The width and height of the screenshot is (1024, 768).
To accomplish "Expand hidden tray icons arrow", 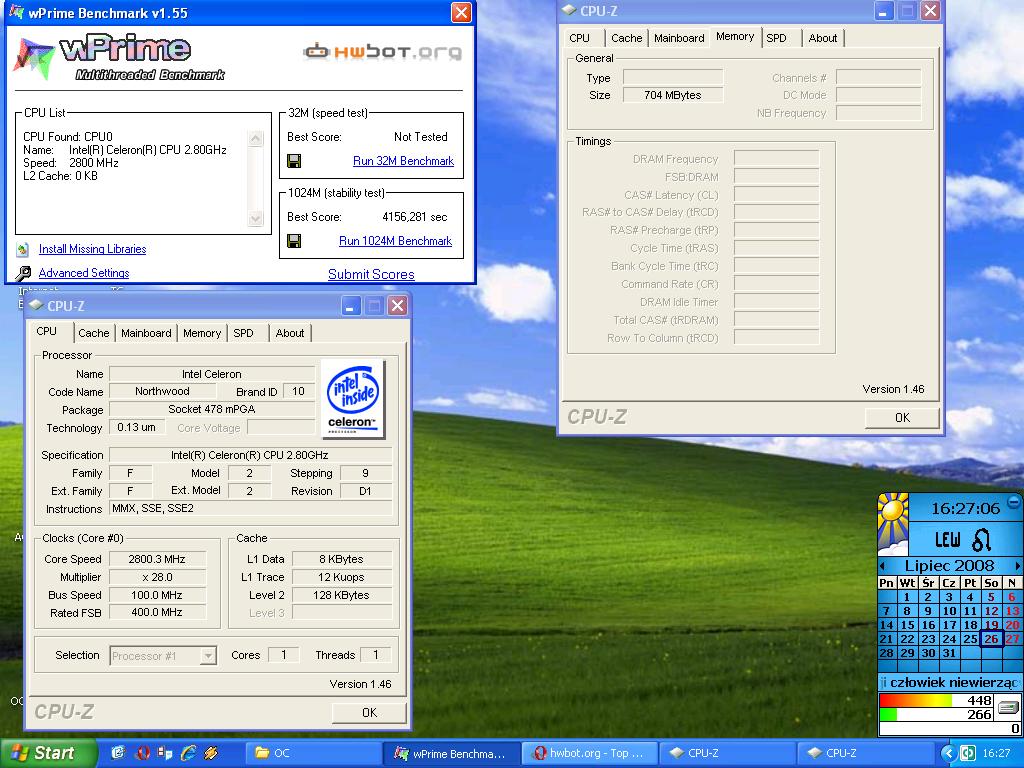I will pyautogui.click(x=949, y=753).
